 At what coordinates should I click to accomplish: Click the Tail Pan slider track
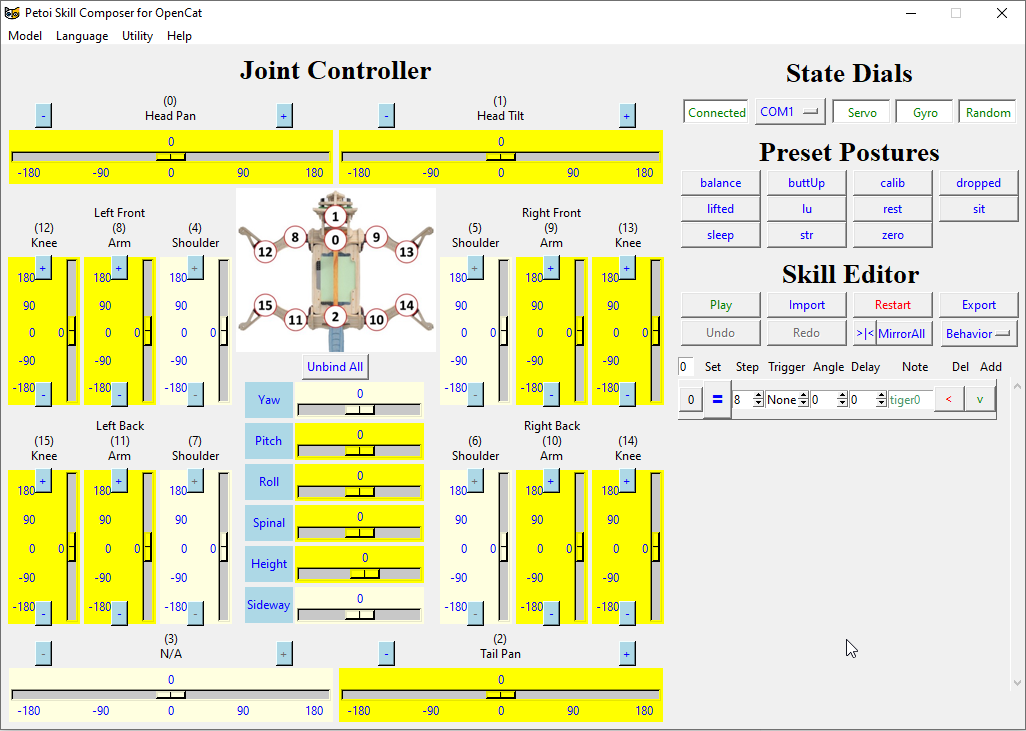pos(501,694)
